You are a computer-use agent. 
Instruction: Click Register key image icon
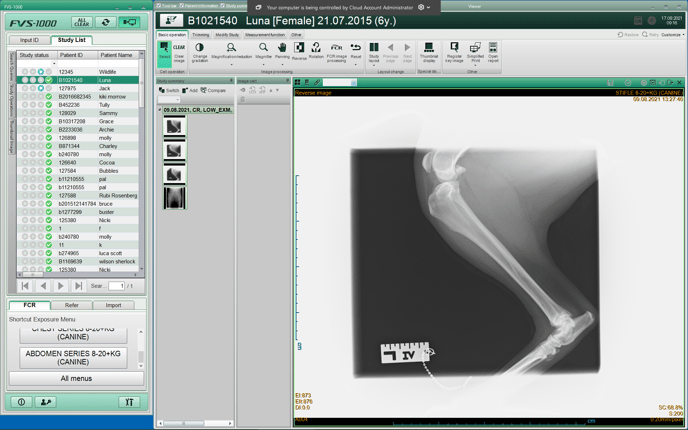pos(454,50)
